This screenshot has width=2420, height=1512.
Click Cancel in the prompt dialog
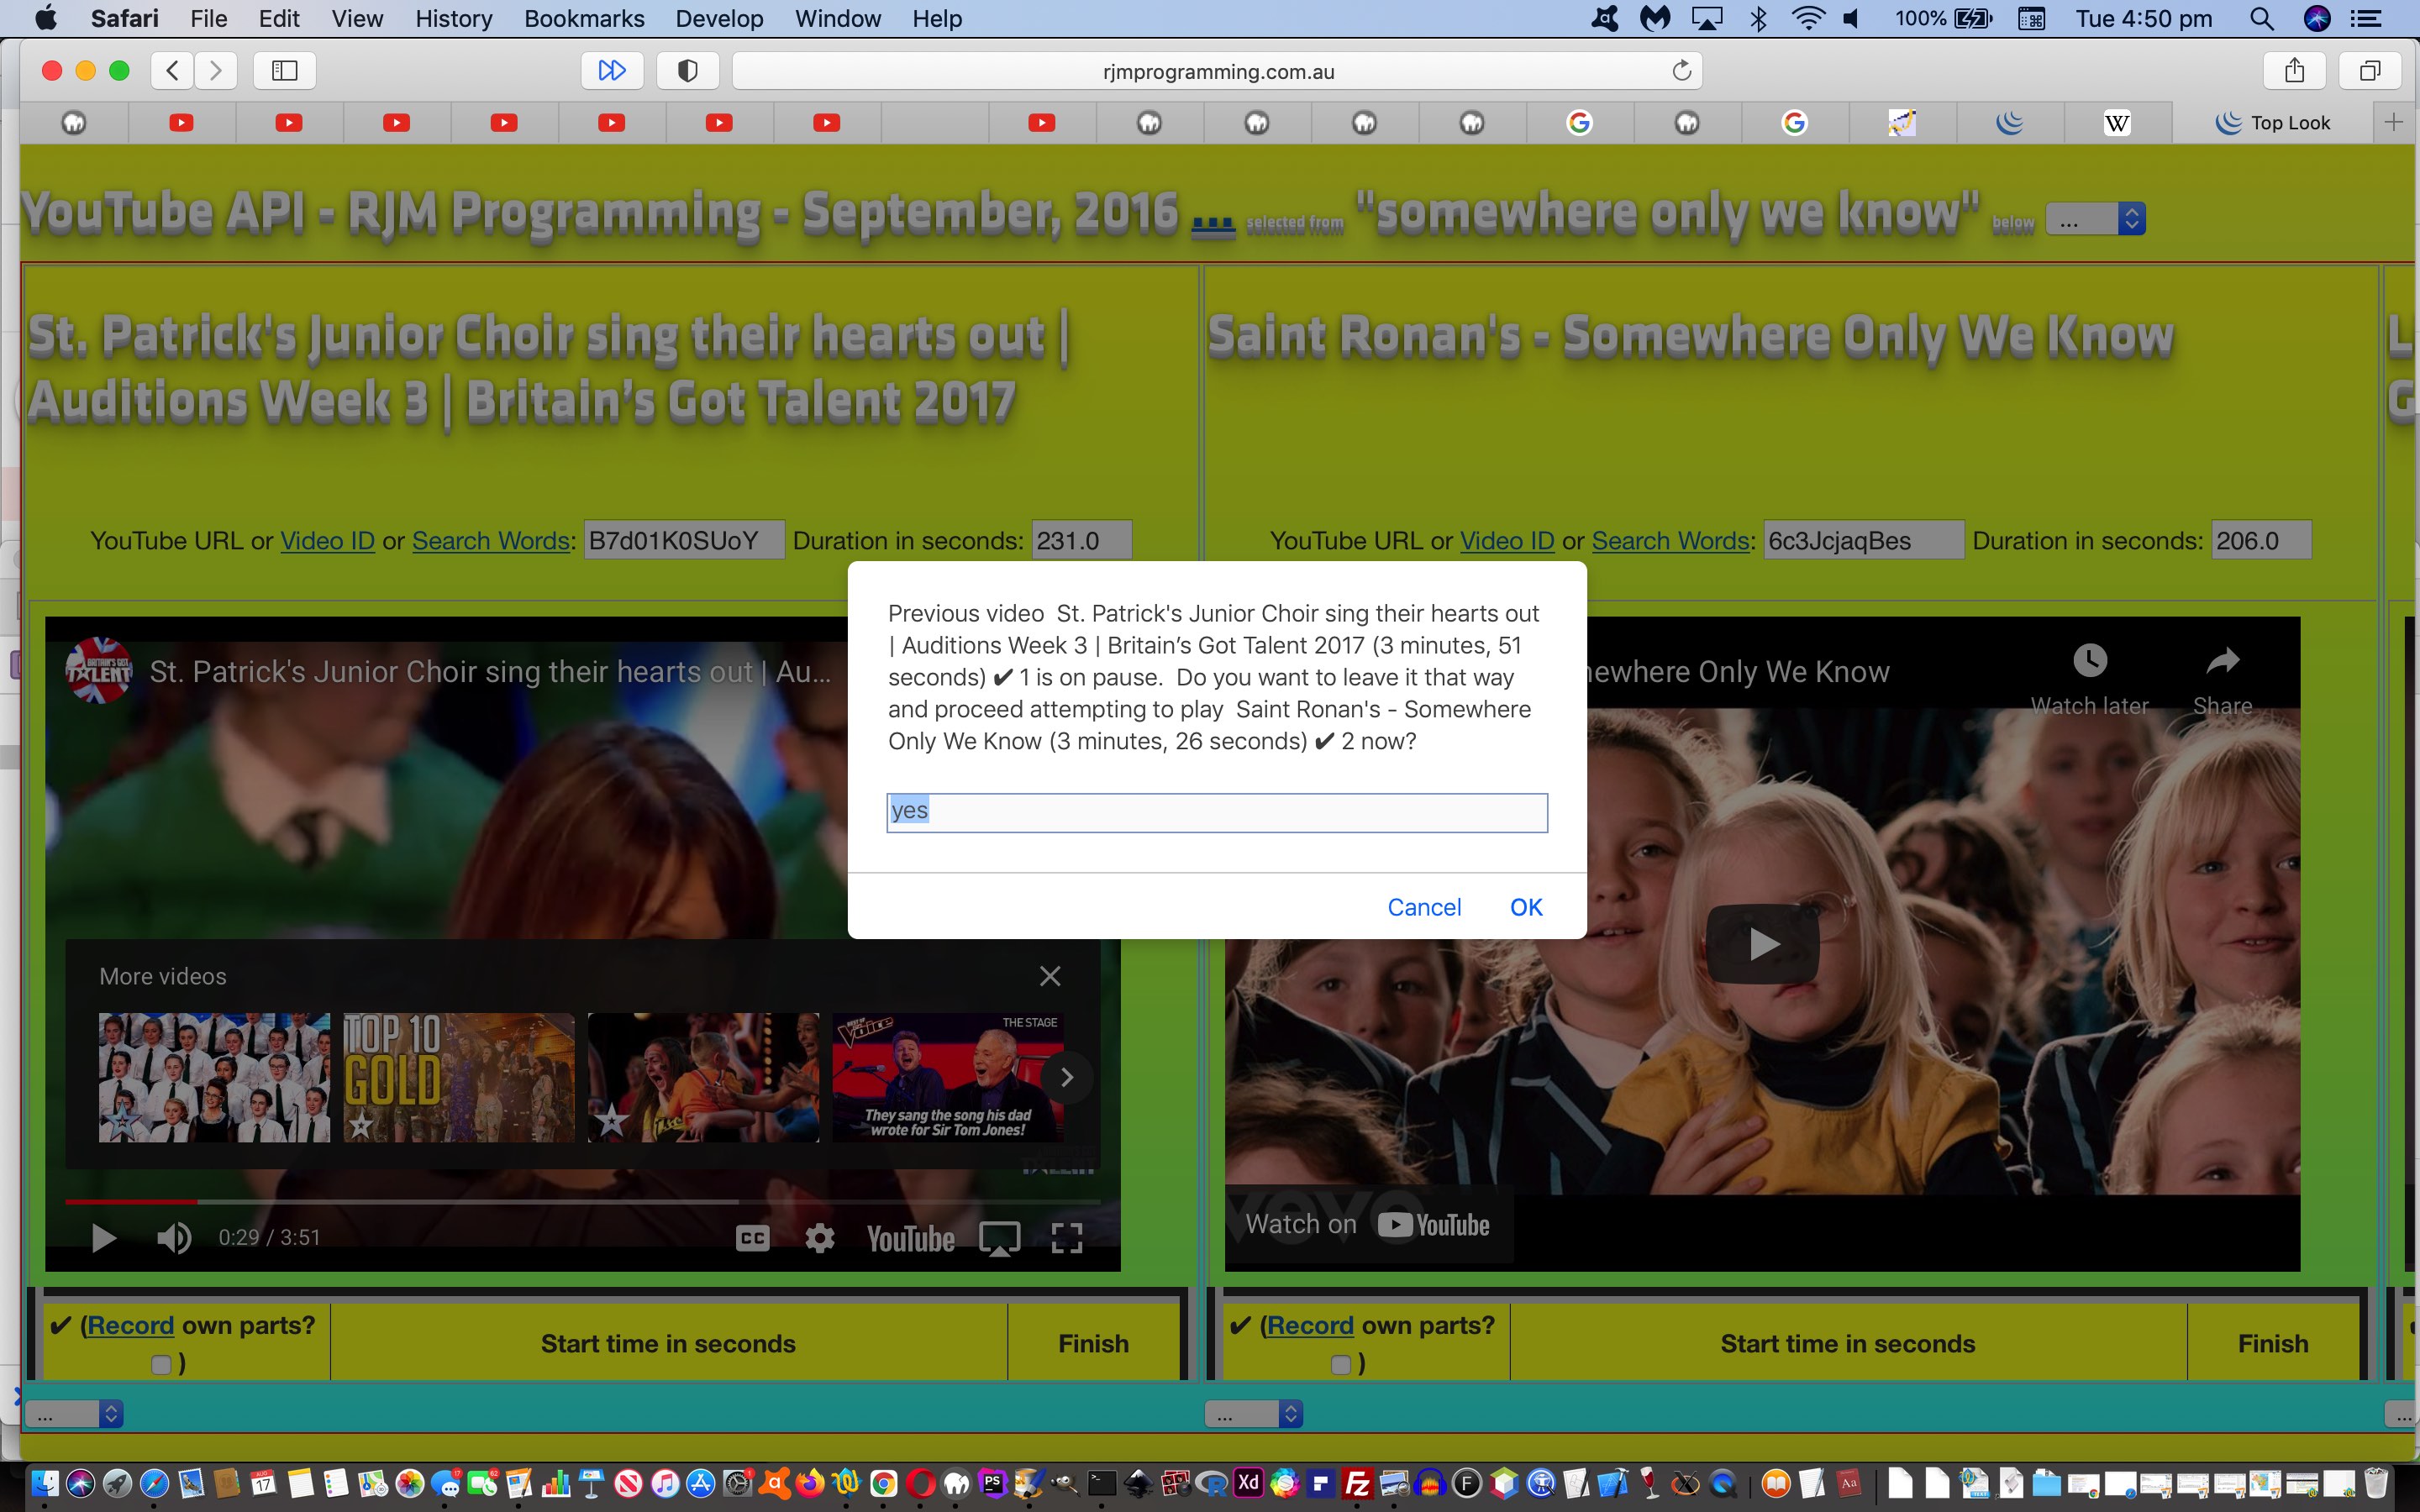point(1424,907)
